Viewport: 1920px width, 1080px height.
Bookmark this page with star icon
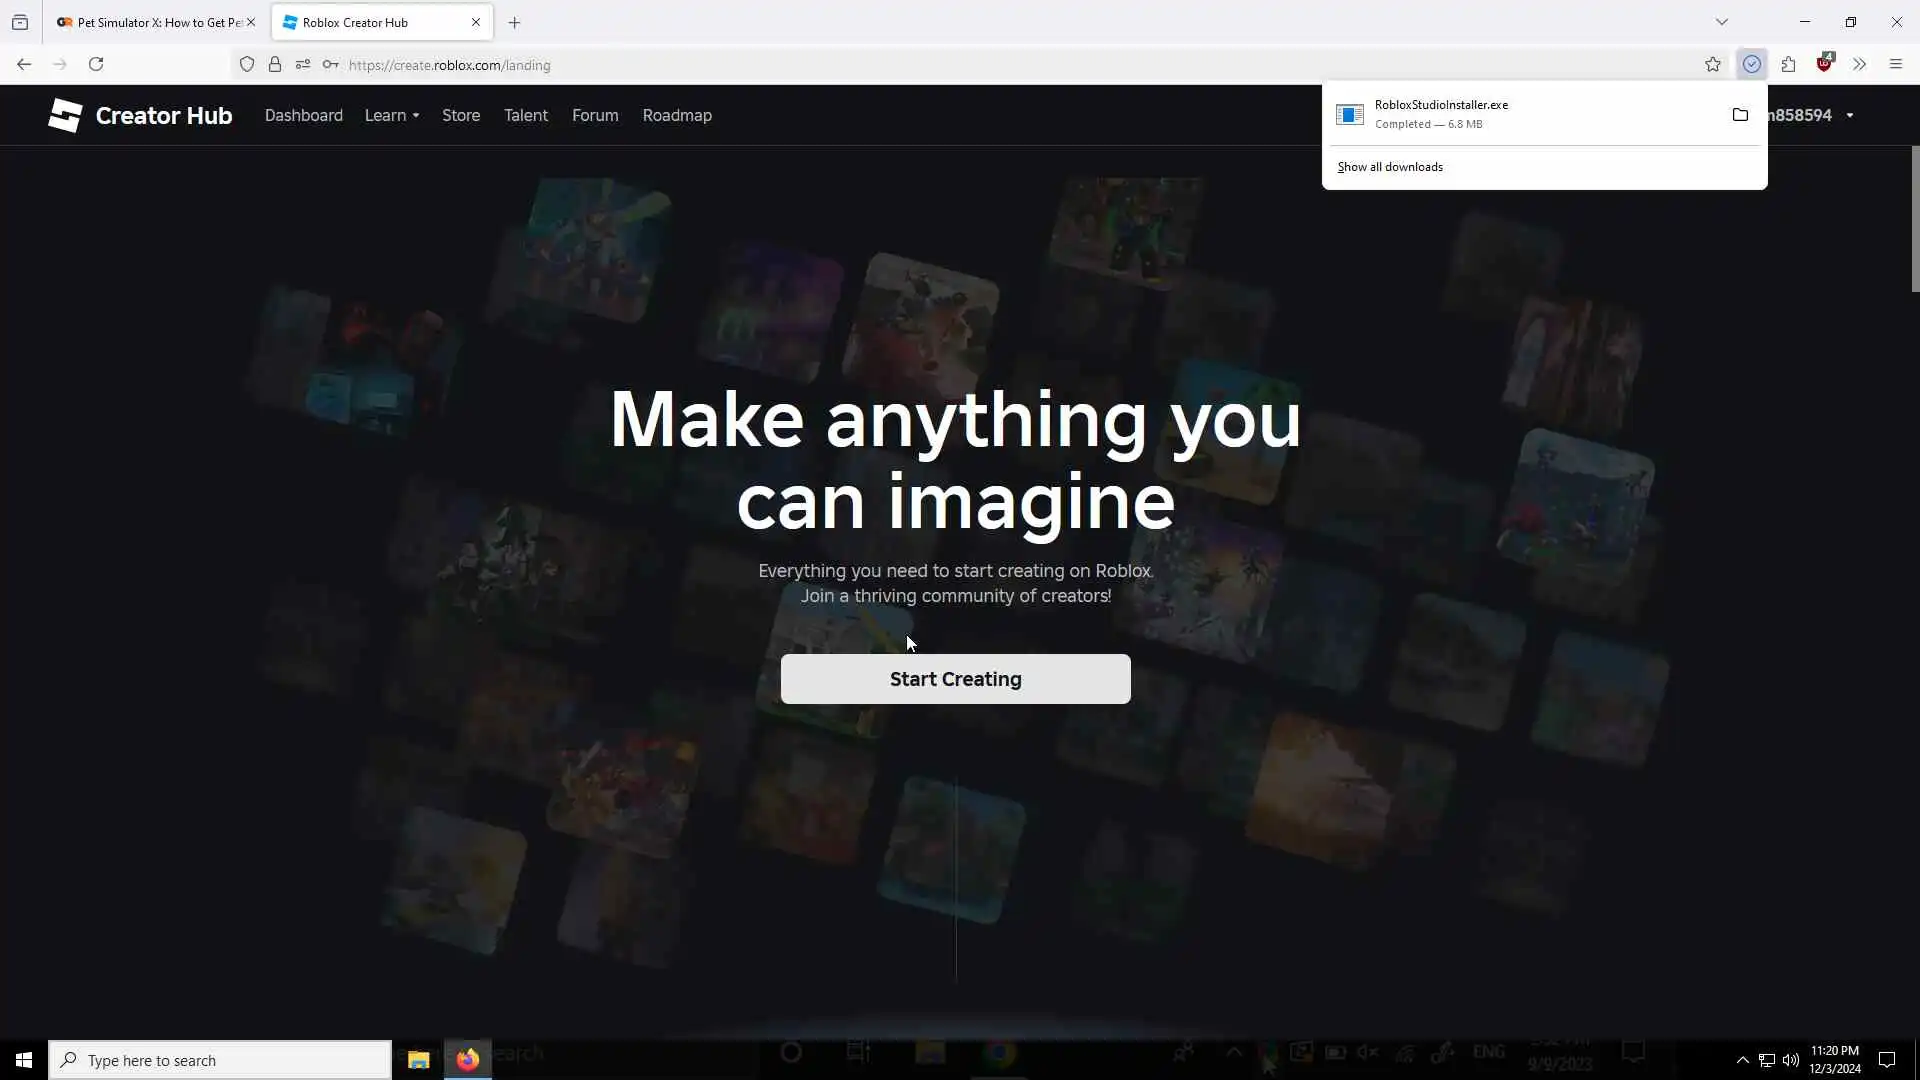1712,64
